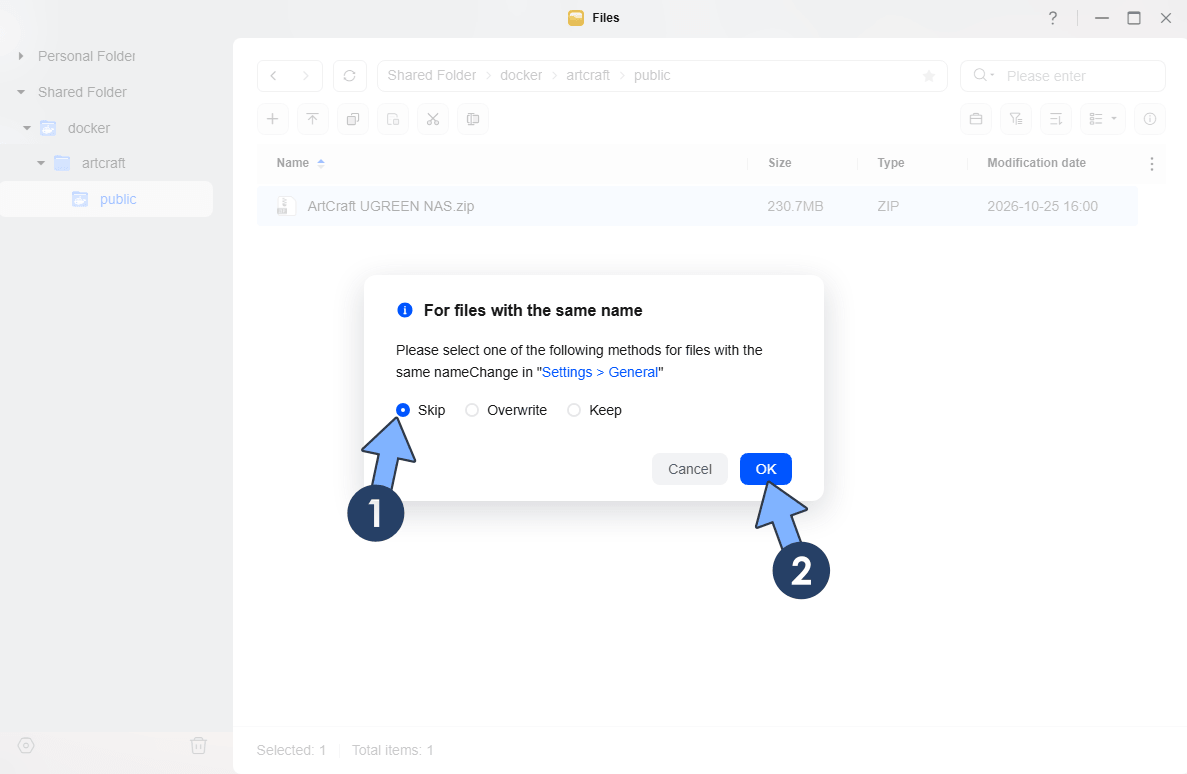Collapse the docker folder tree node
The width and height of the screenshot is (1187, 774).
[x=27, y=128]
